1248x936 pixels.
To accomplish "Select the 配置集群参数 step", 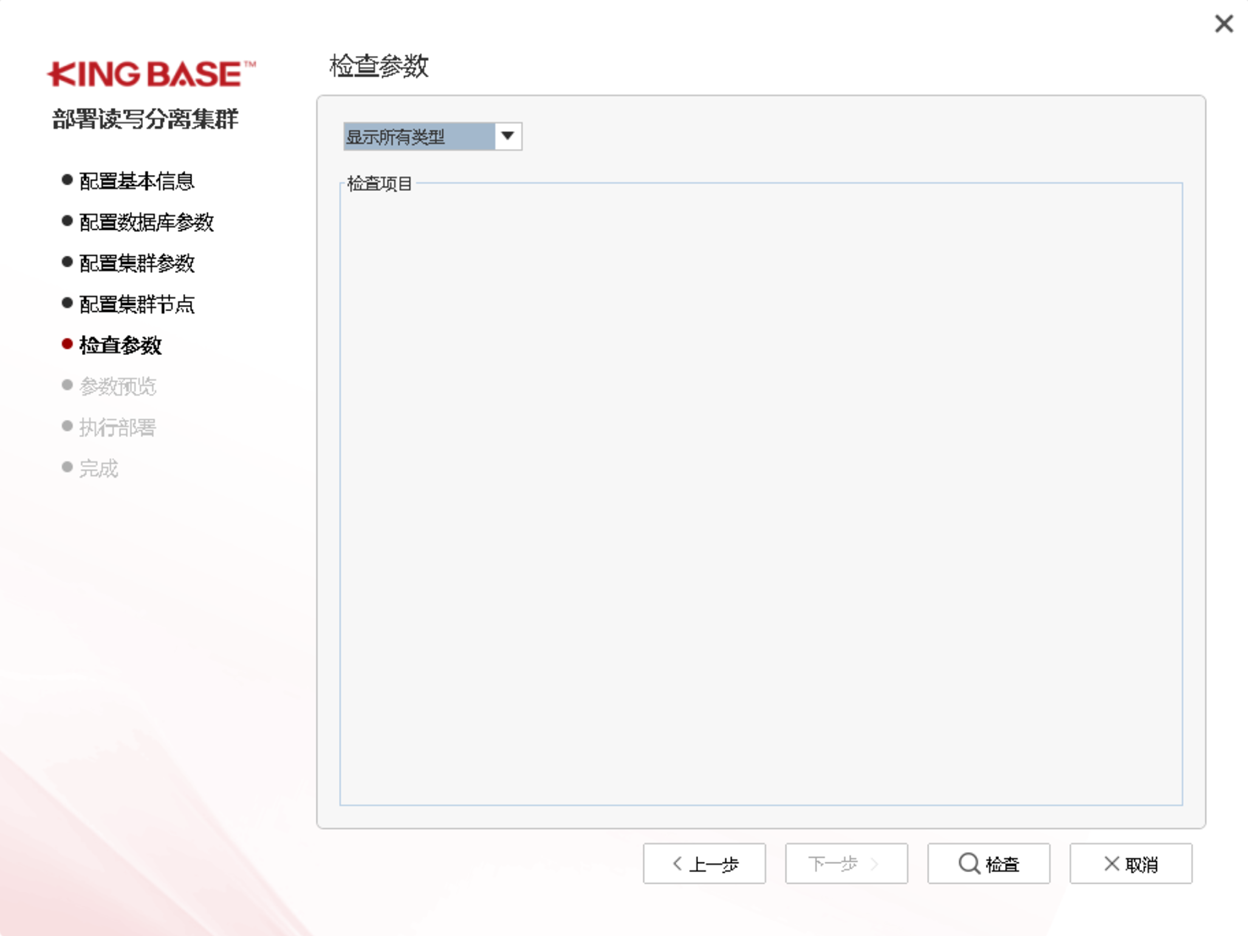I will coord(136,263).
